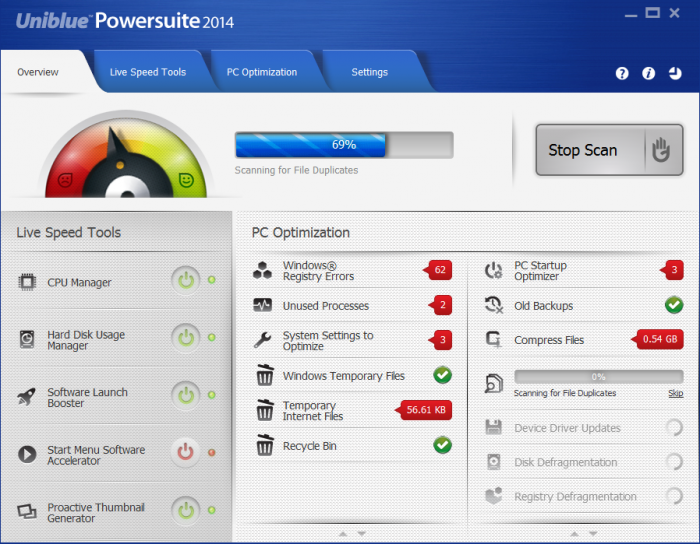Viewport: 700px width, 544px height.
Task: Click the Stop Scan button
Action: [x=609, y=150]
